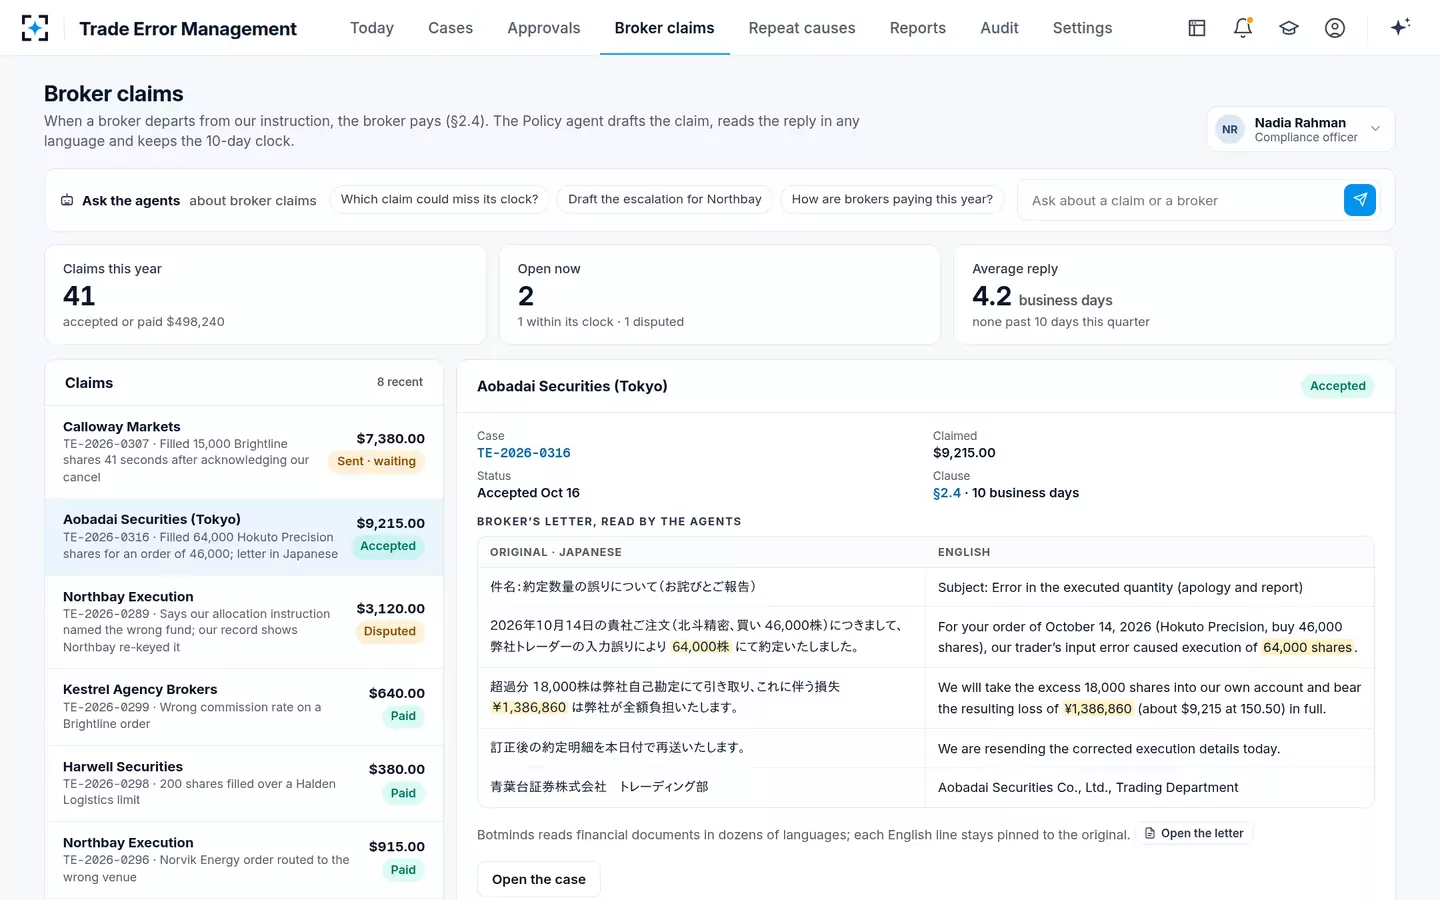Open the graduation cap learning icon
1440x900 pixels.
click(1289, 28)
